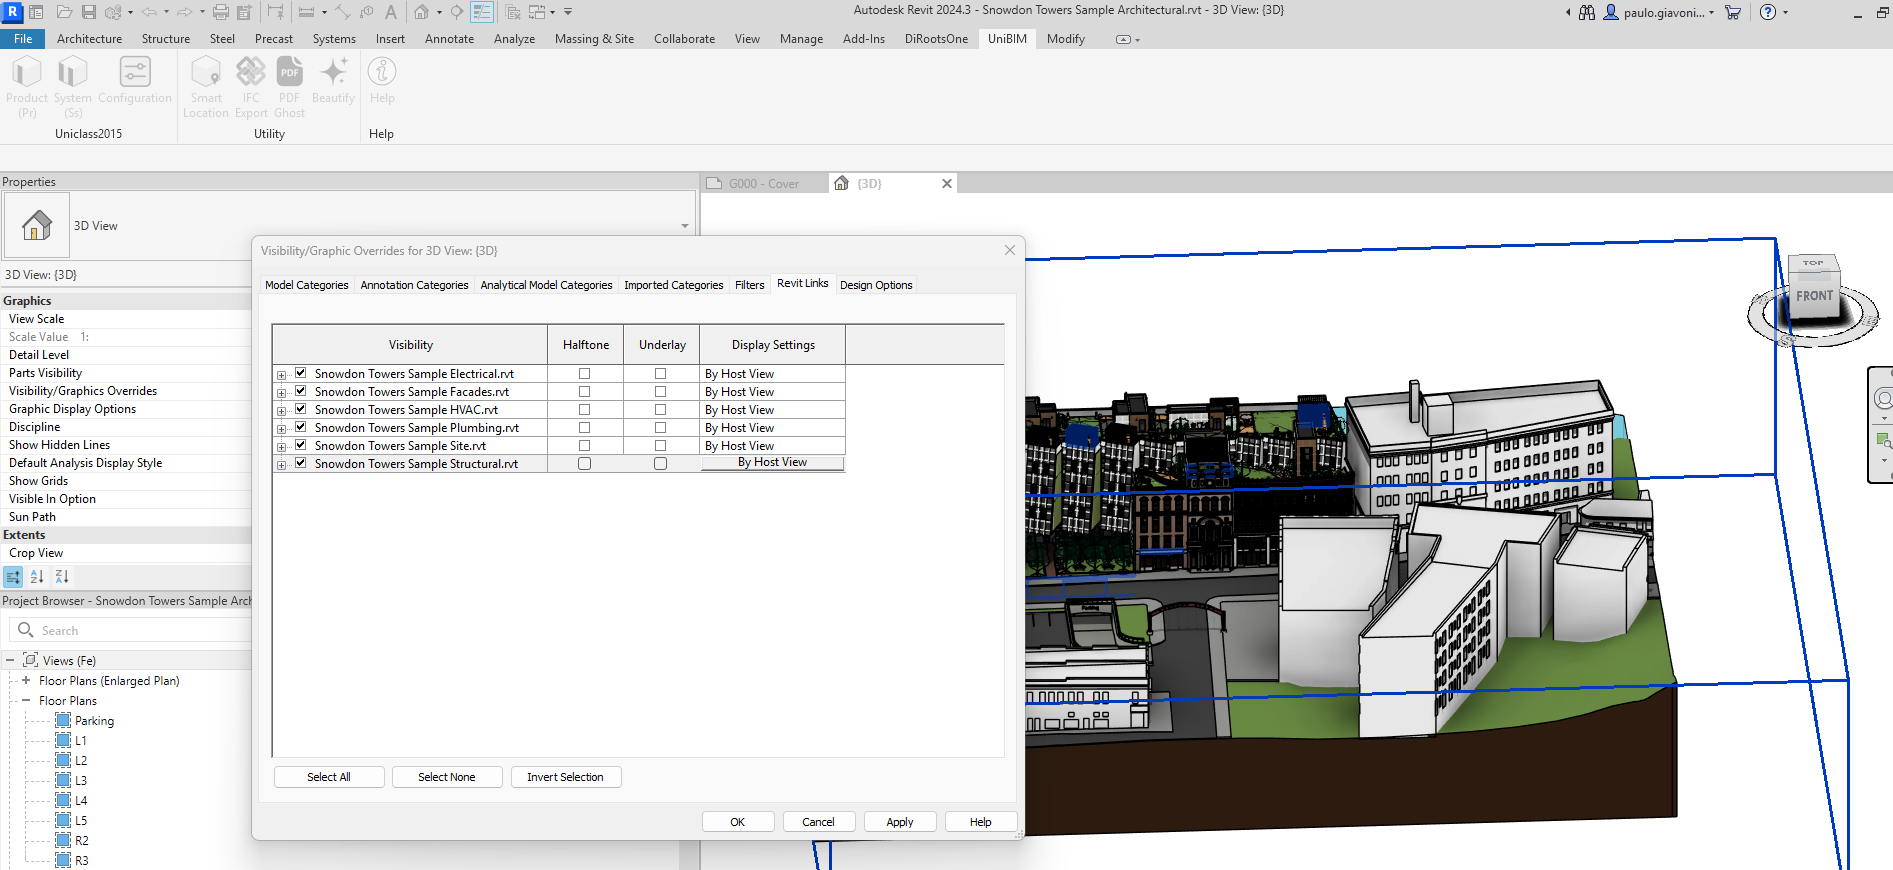Expand the Snowdon Towers Sample Site.rvt row
Image resolution: width=1893 pixels, height=870 pixels.
pyautogui.click(x=282, y=447)
